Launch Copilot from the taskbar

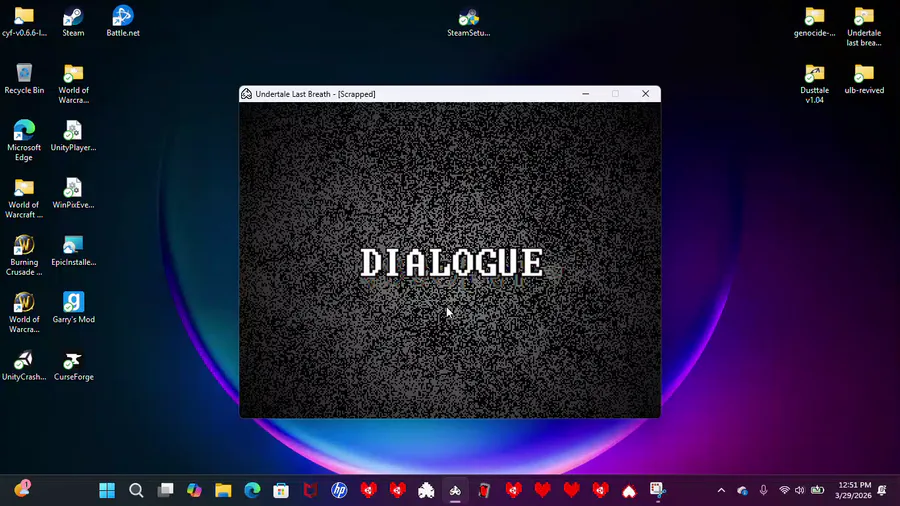coord(194,491)
